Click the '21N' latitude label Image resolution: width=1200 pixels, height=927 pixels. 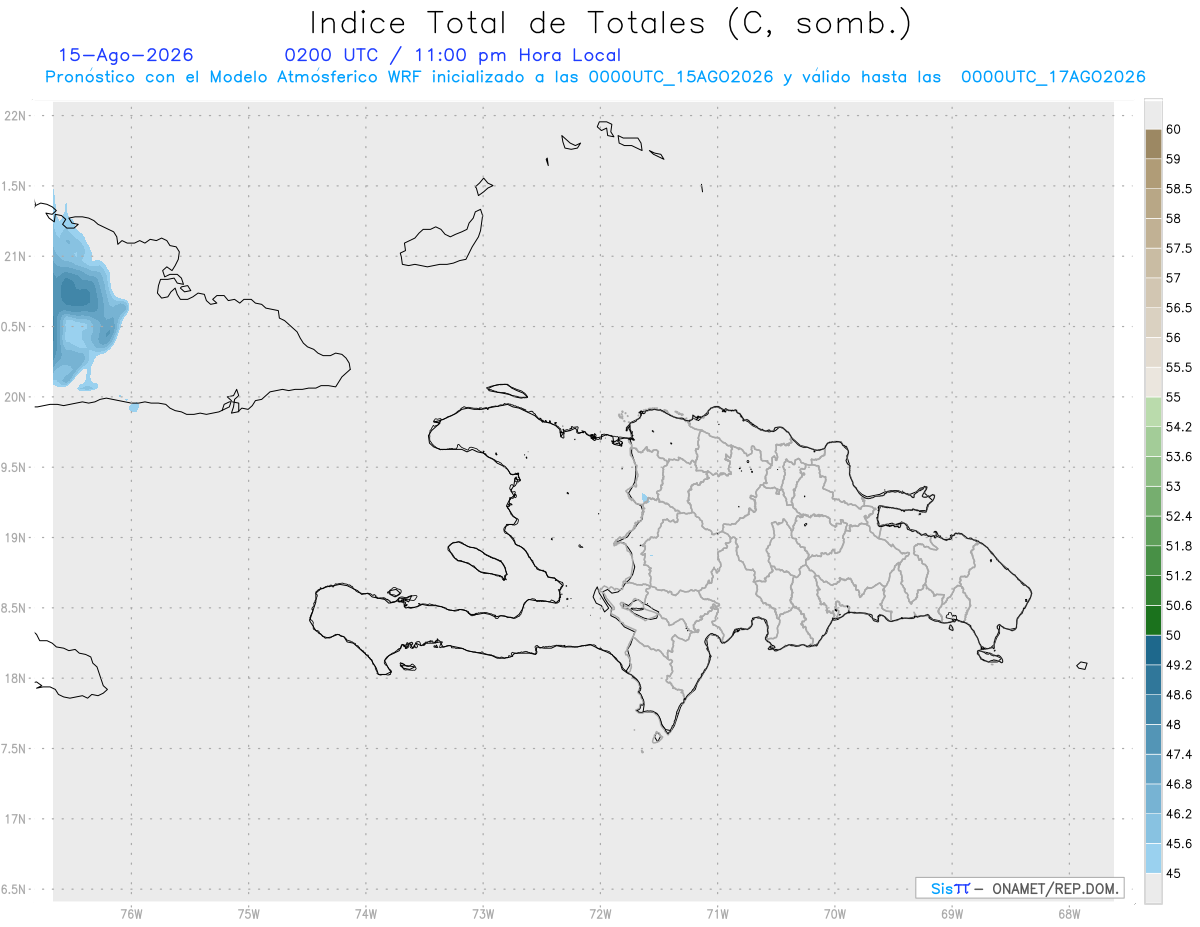15,256
